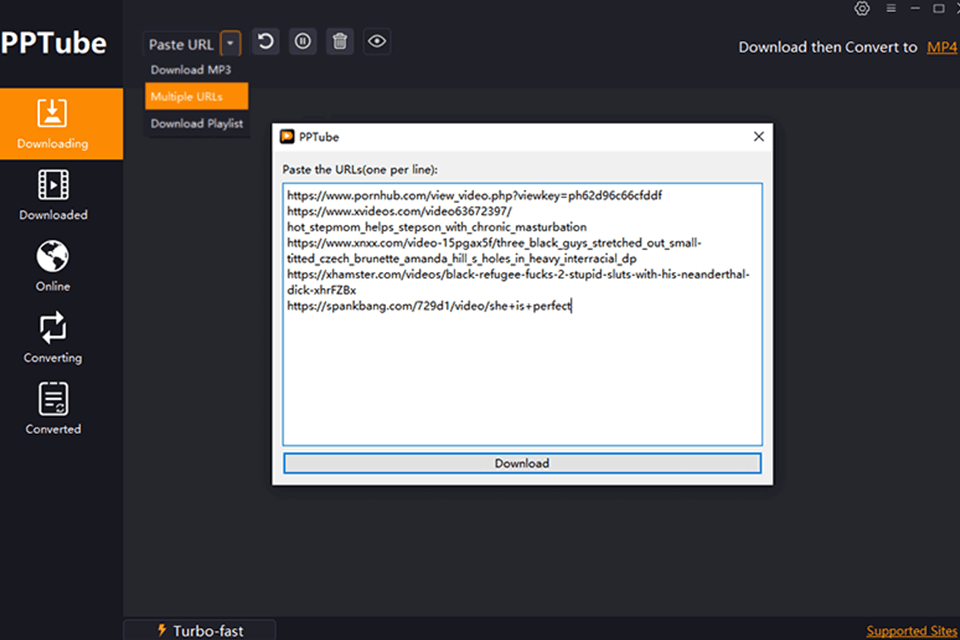The width and height of the screenshot is (960, 640).
Task: Open the Downloading section in sidebar
Action: [x=61, y=124]
